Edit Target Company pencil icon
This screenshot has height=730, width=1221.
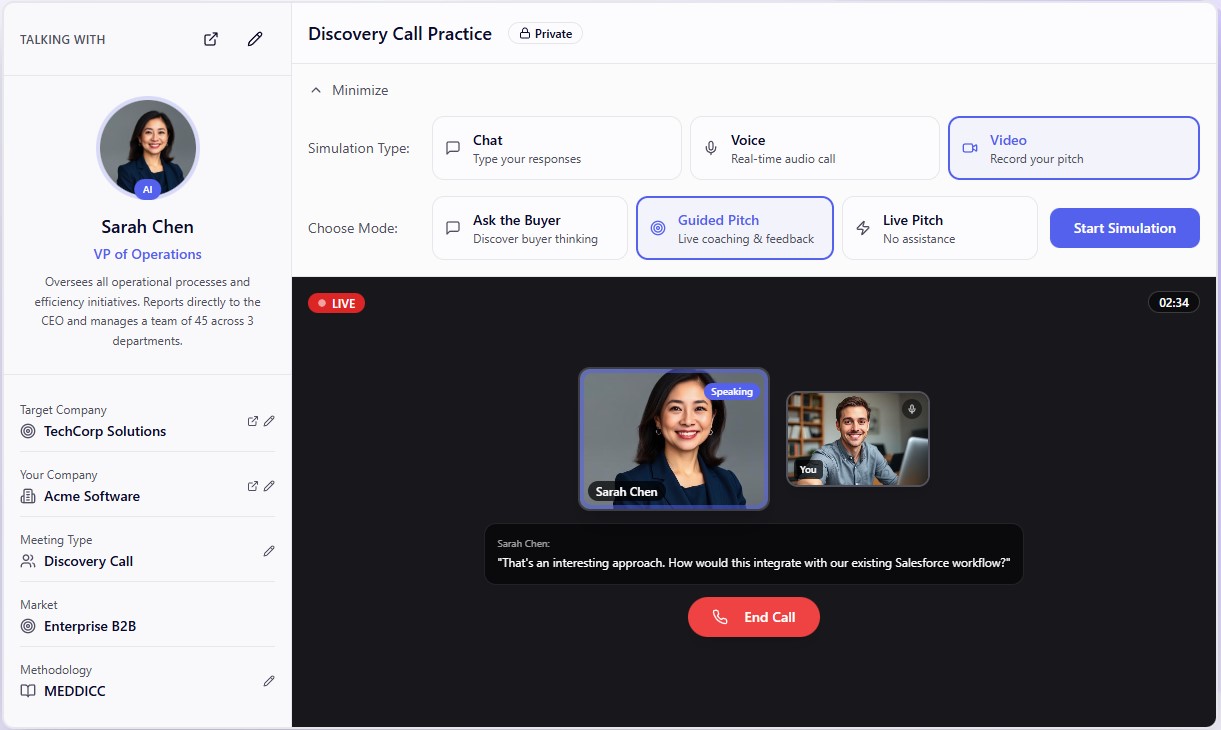[269, 421]
